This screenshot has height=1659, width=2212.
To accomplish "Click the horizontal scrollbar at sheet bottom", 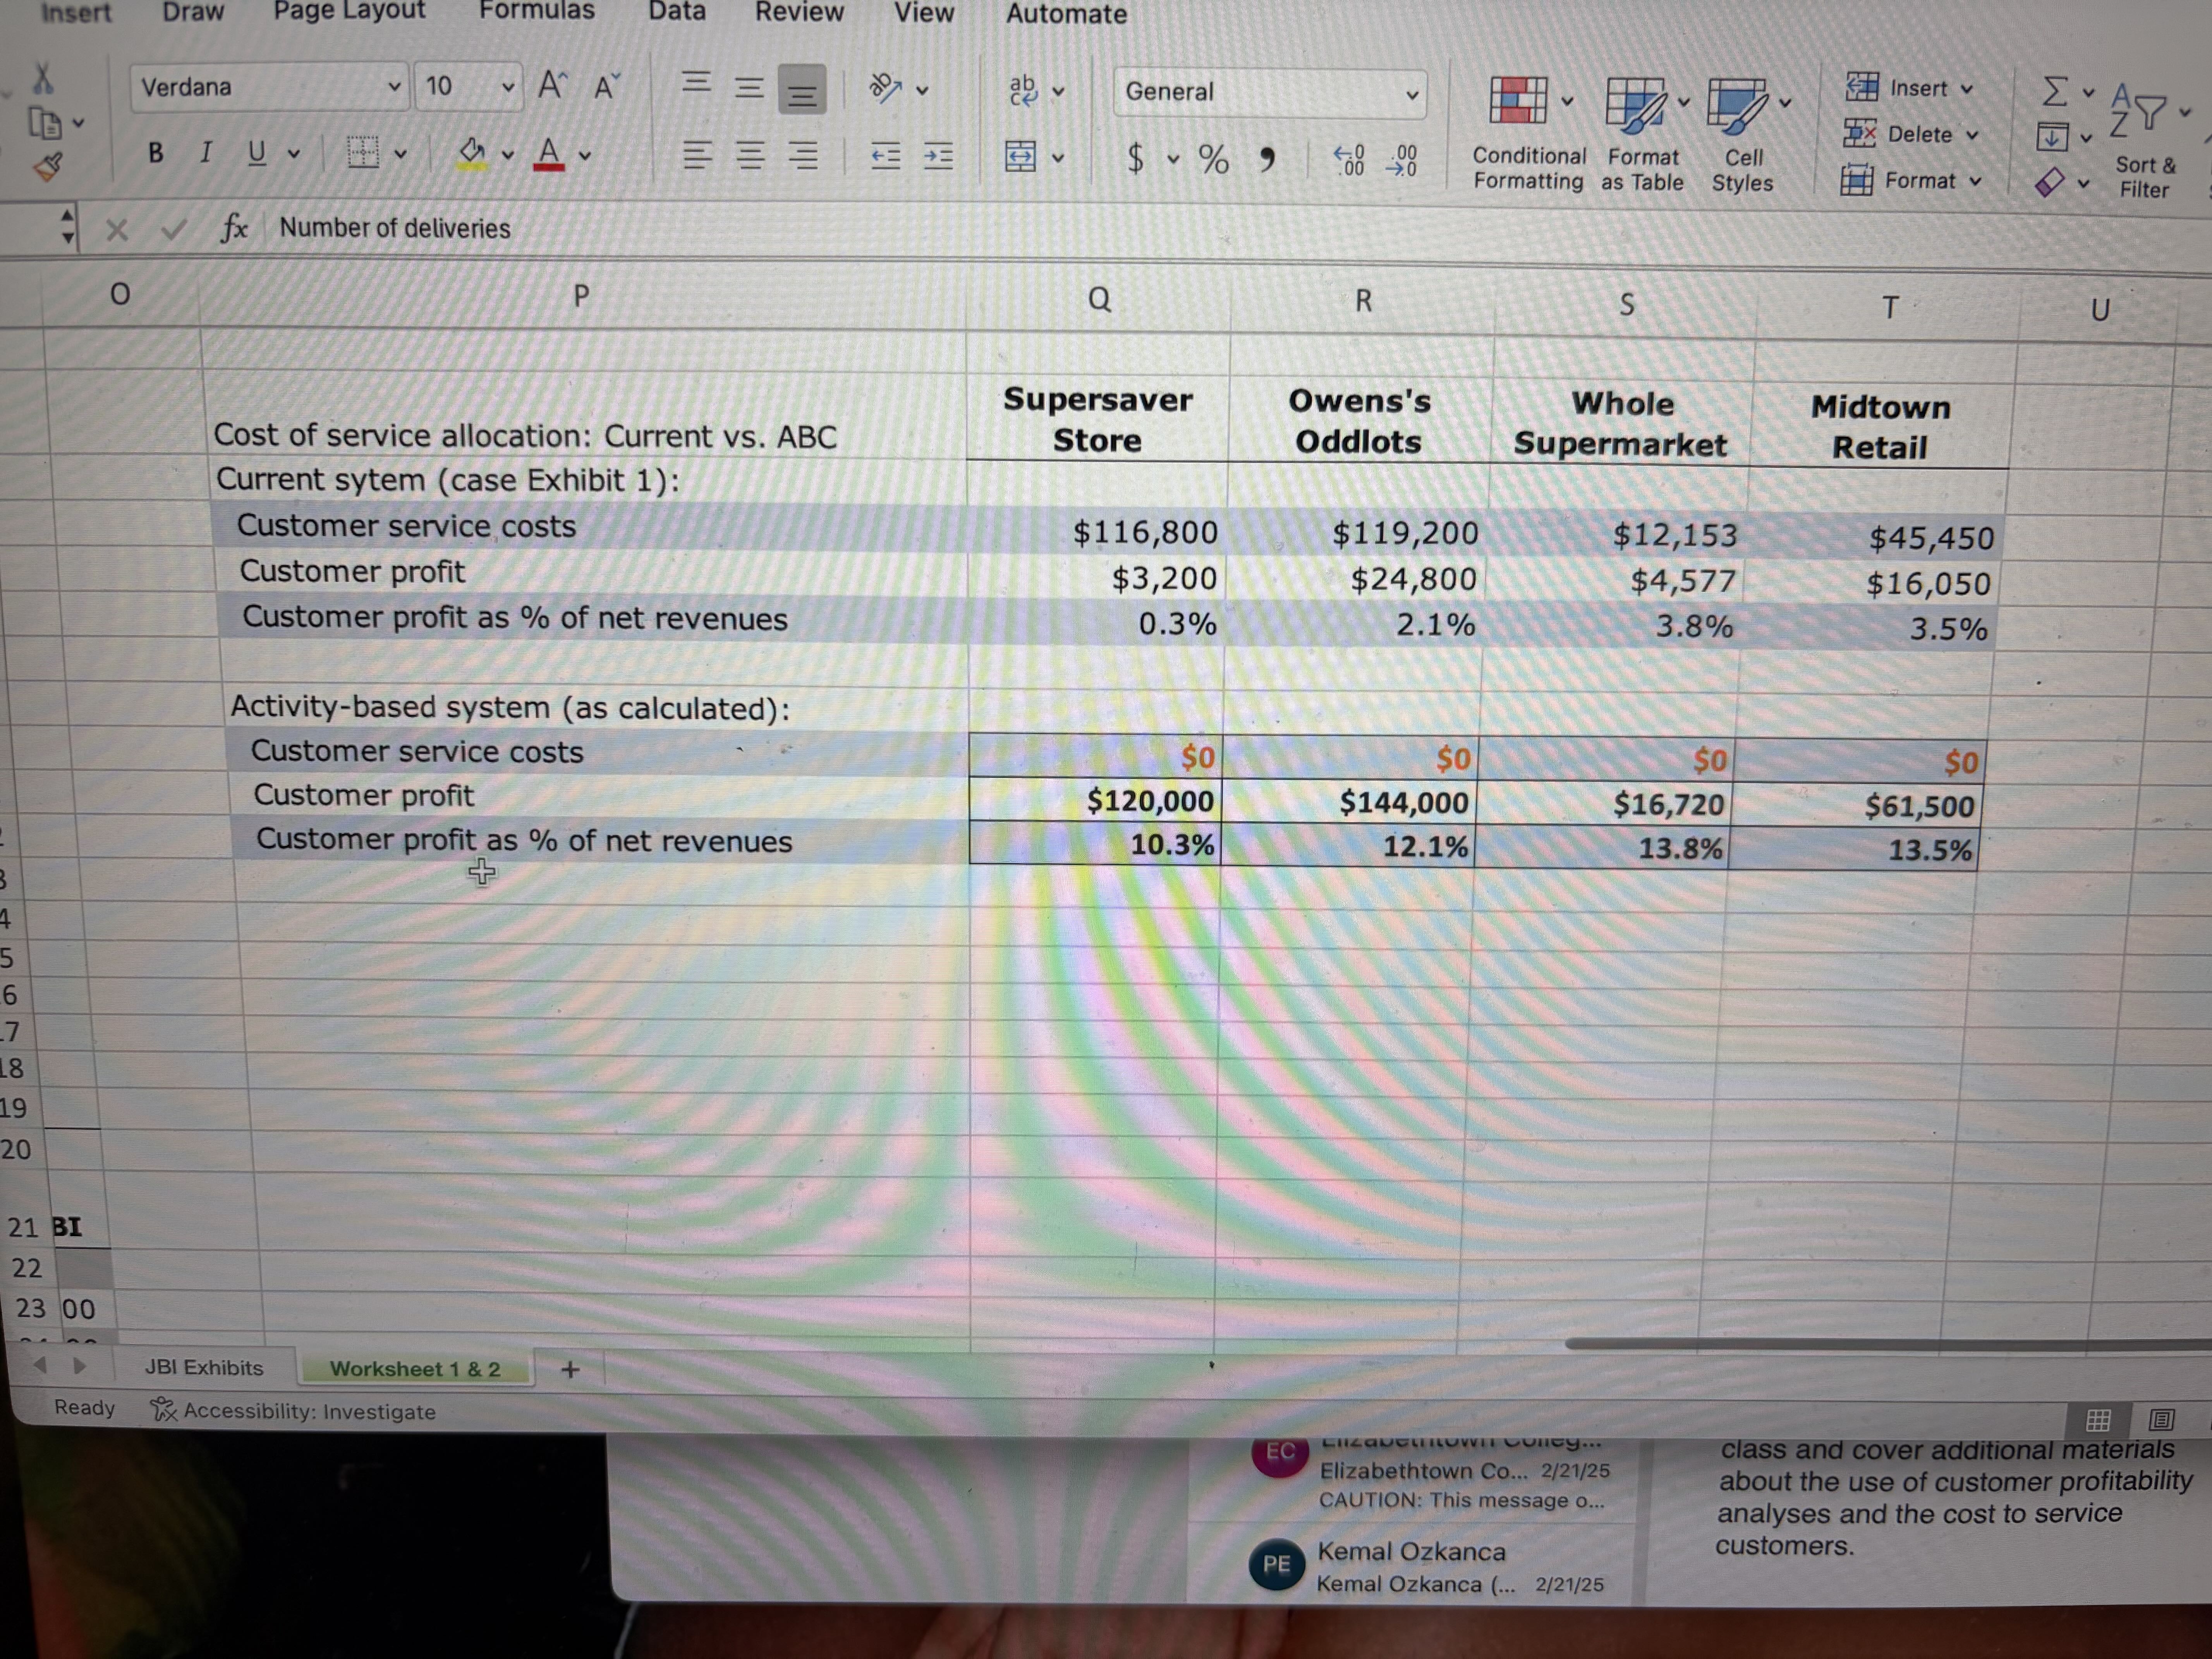I will click(x=1888, y=1345).
